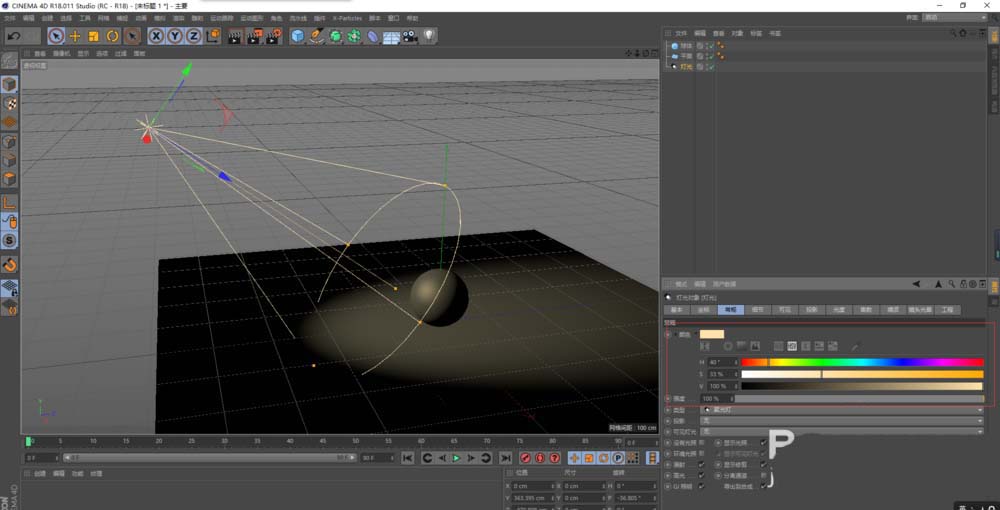Toggle the 漫射 checkbox
Image resolution: width=1000 pixels, height=510 pixels.
pos(701,464)
